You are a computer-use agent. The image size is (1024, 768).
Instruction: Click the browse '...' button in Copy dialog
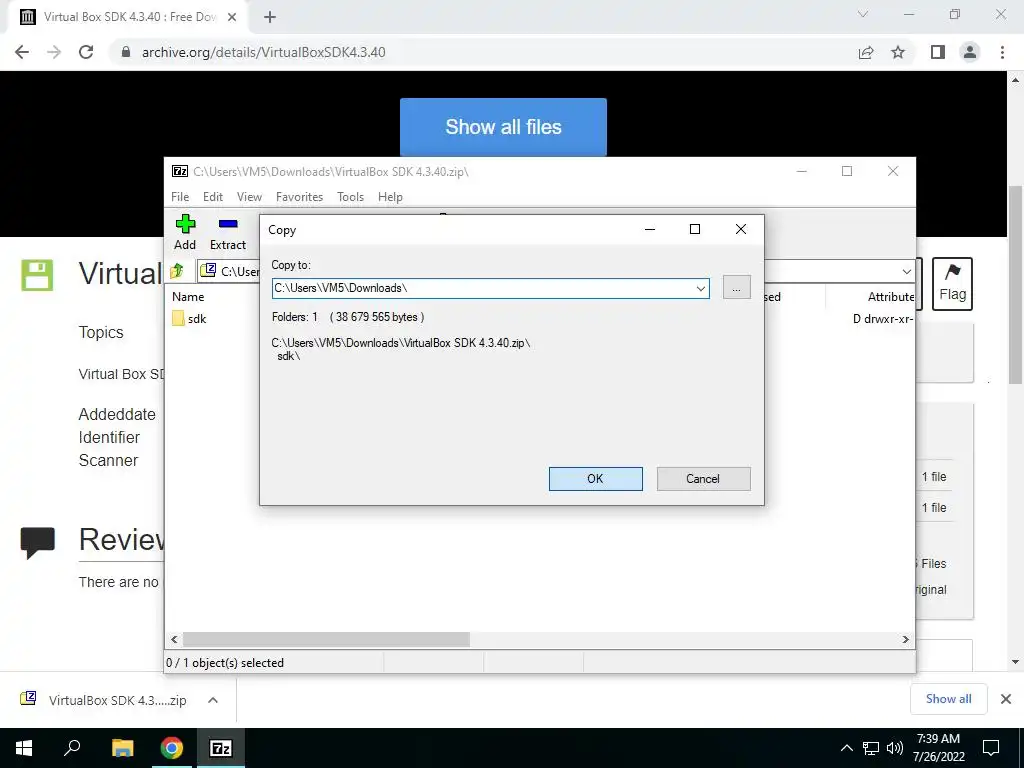[x=737, y=287]
